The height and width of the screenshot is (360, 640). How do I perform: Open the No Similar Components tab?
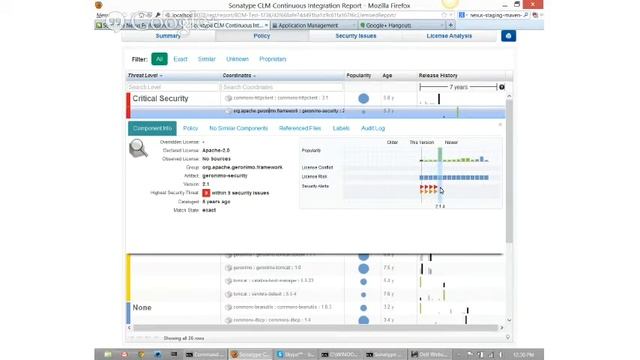pyautogui.click(x=238, y=128)
